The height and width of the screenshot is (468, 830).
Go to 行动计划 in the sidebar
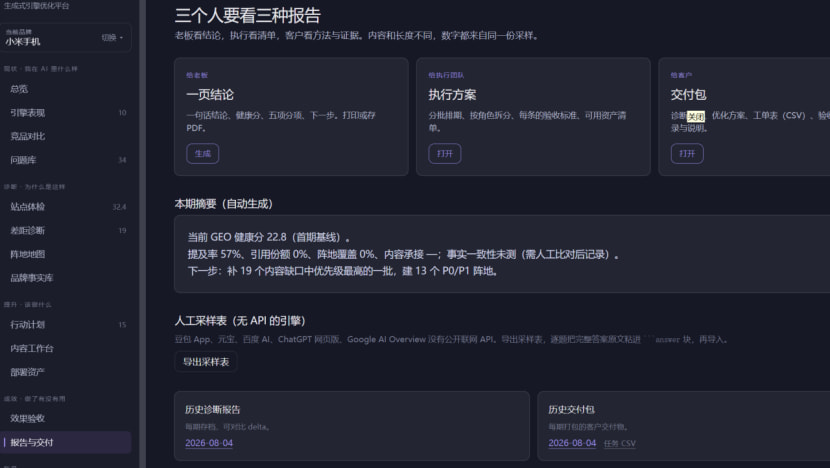pos(66,325)
